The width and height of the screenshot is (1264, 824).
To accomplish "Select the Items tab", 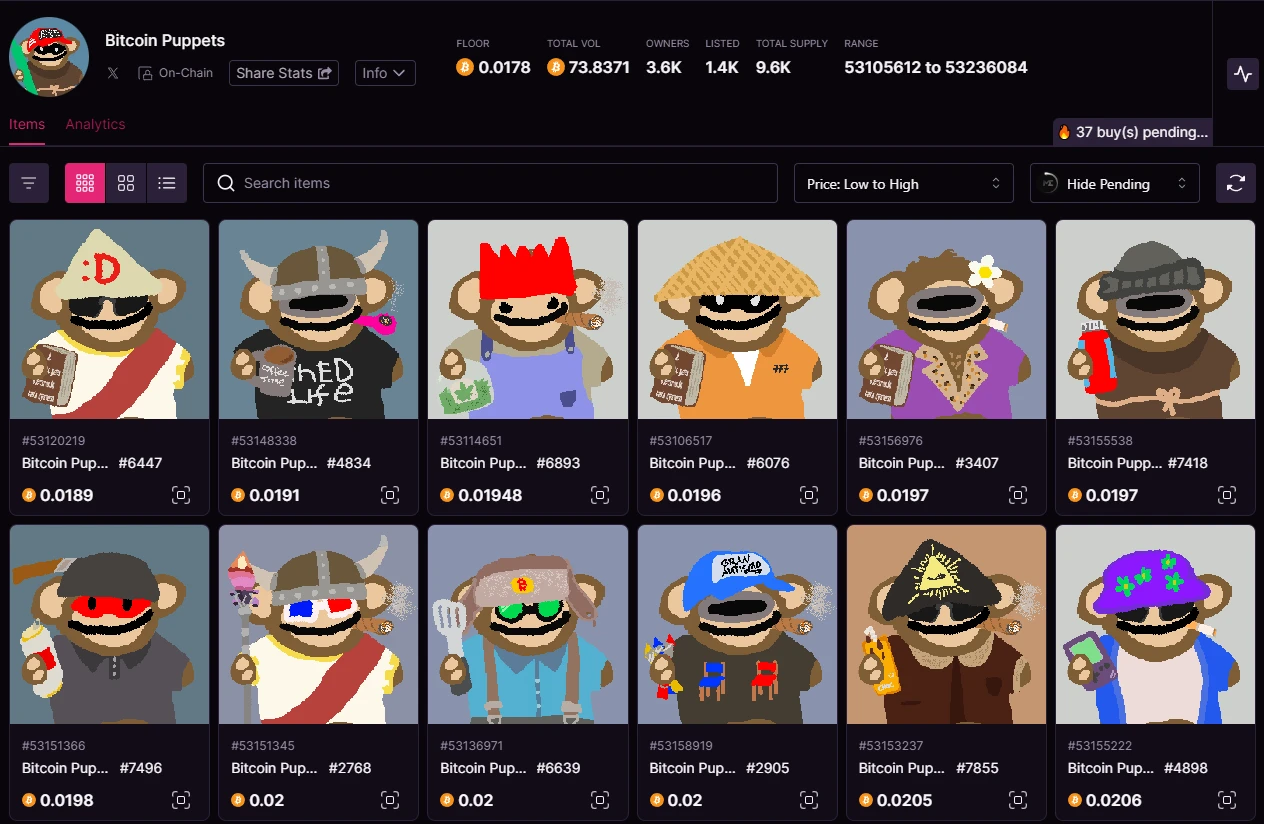I will point(27,124).
